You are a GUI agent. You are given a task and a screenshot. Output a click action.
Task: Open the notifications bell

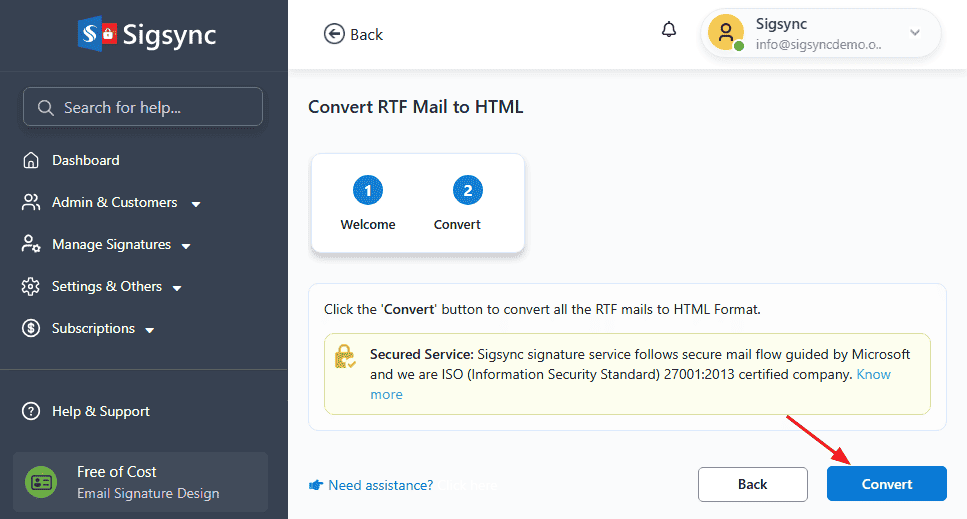669,30
